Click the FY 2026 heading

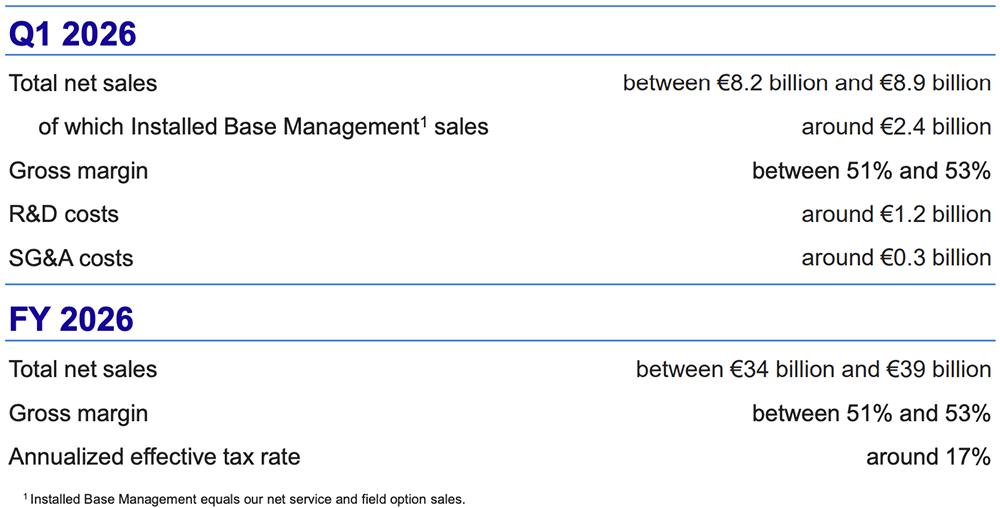click(71, 319)
